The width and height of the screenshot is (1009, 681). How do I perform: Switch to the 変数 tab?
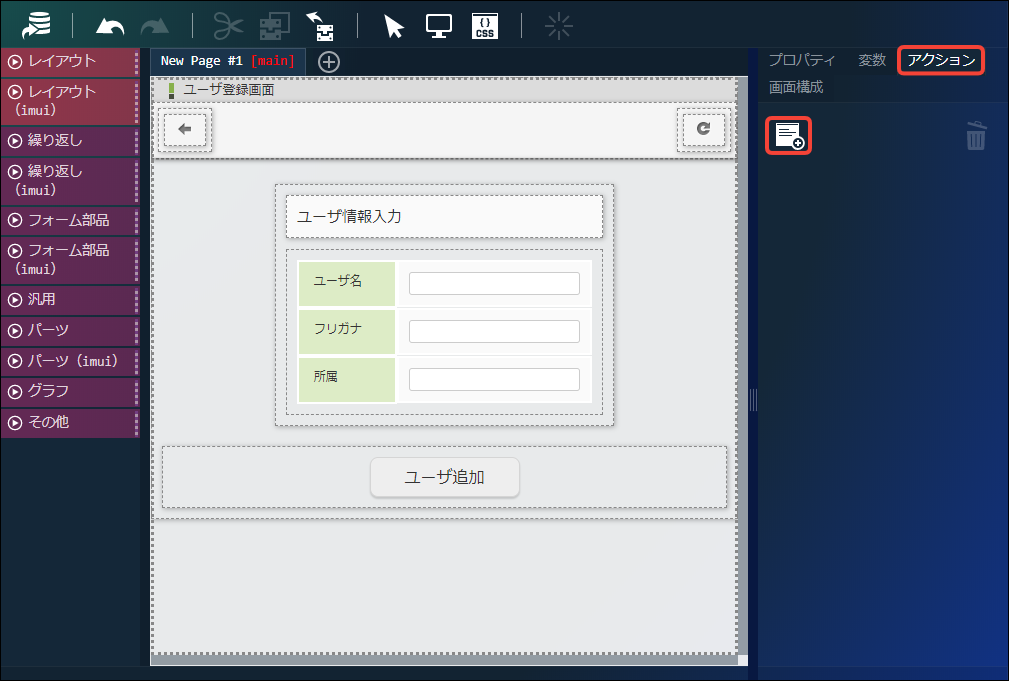[x=872, y=60]
